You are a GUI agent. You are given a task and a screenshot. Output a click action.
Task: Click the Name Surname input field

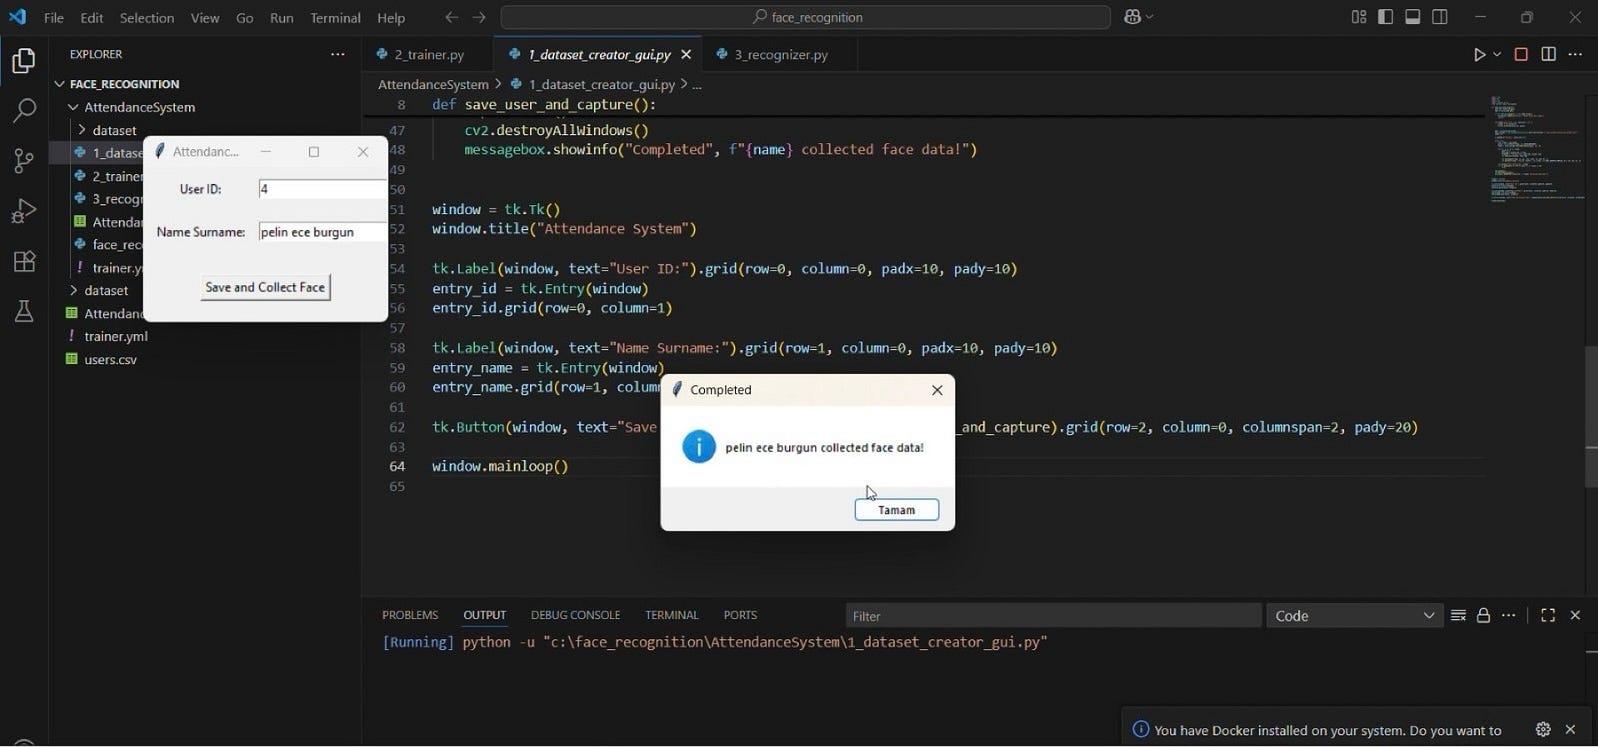(322, 232)
